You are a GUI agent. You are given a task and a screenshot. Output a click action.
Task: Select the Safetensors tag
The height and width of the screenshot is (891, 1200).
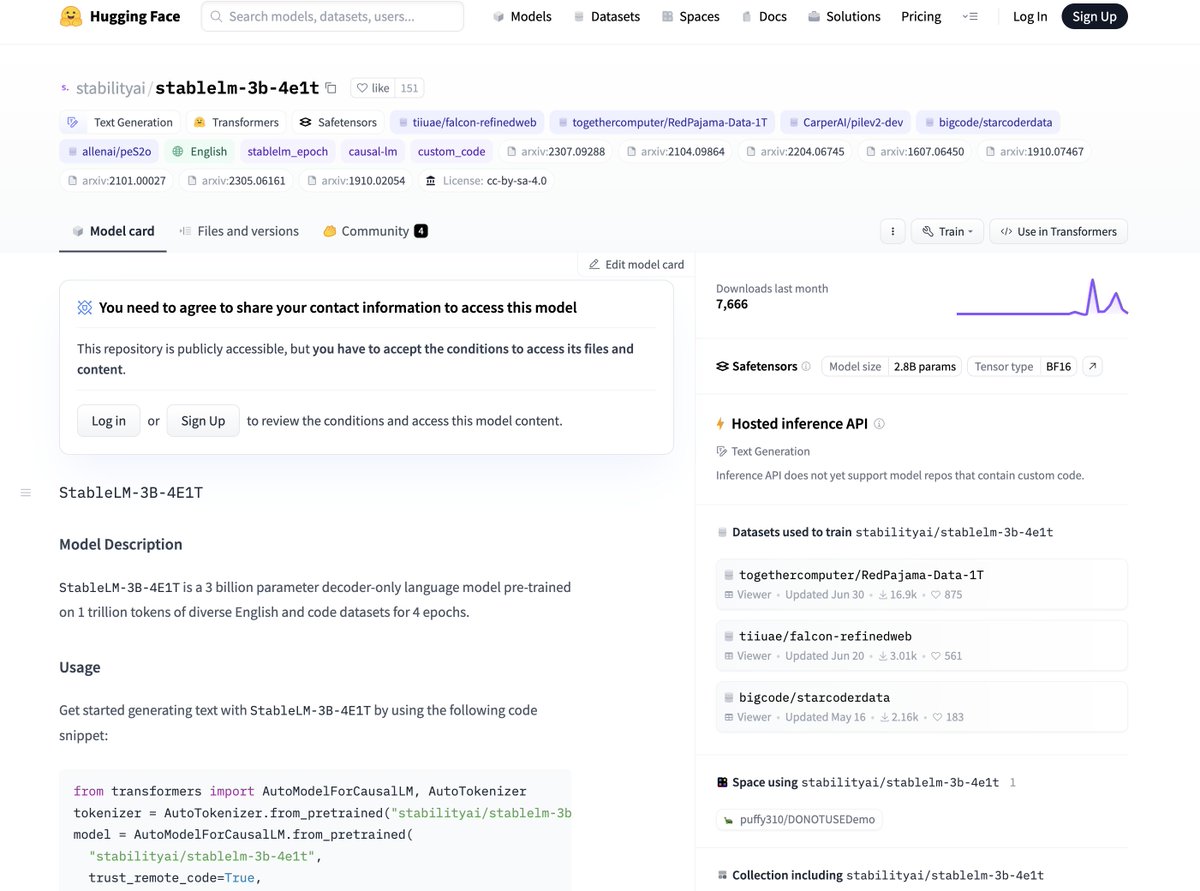pyautogui.click(x=338, y=122)
